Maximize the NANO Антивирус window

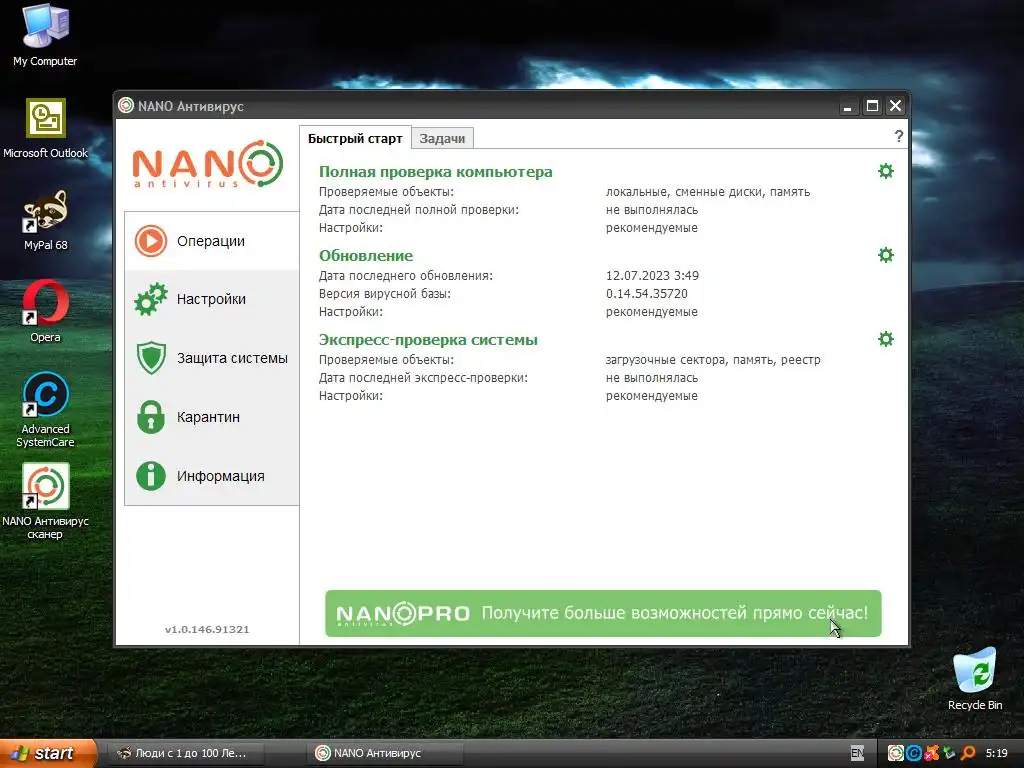tap(872, 106)
